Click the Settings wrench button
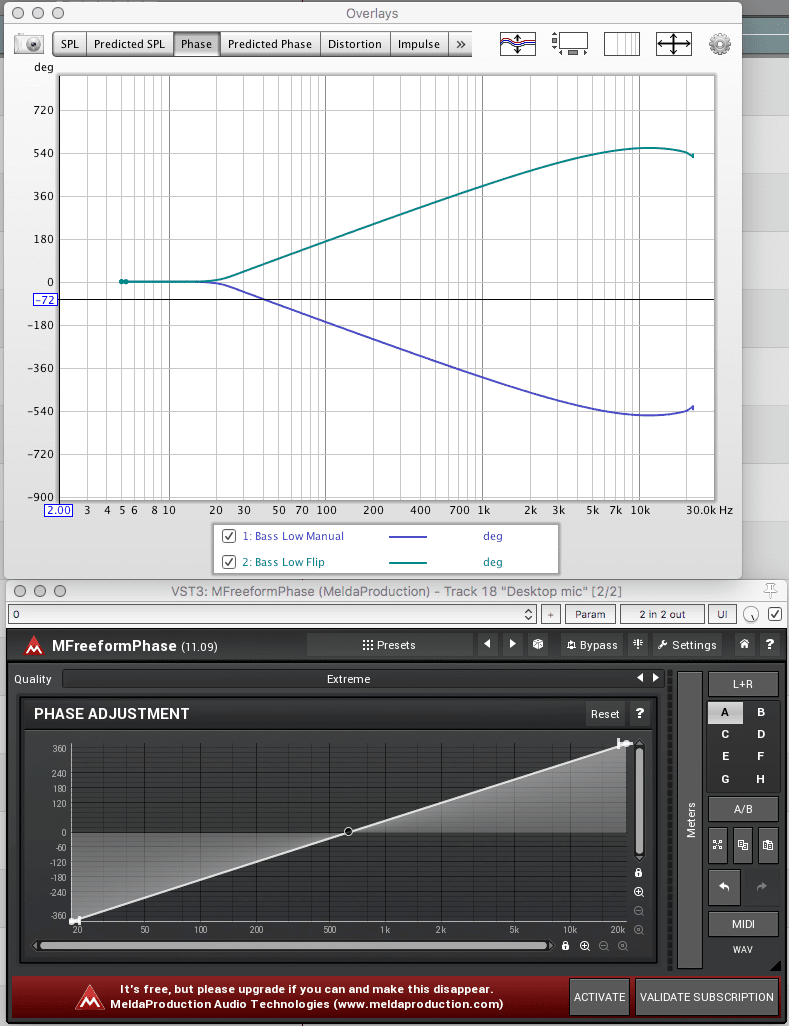The height and width of the screenshot is (1026, 789). point(687,645)
